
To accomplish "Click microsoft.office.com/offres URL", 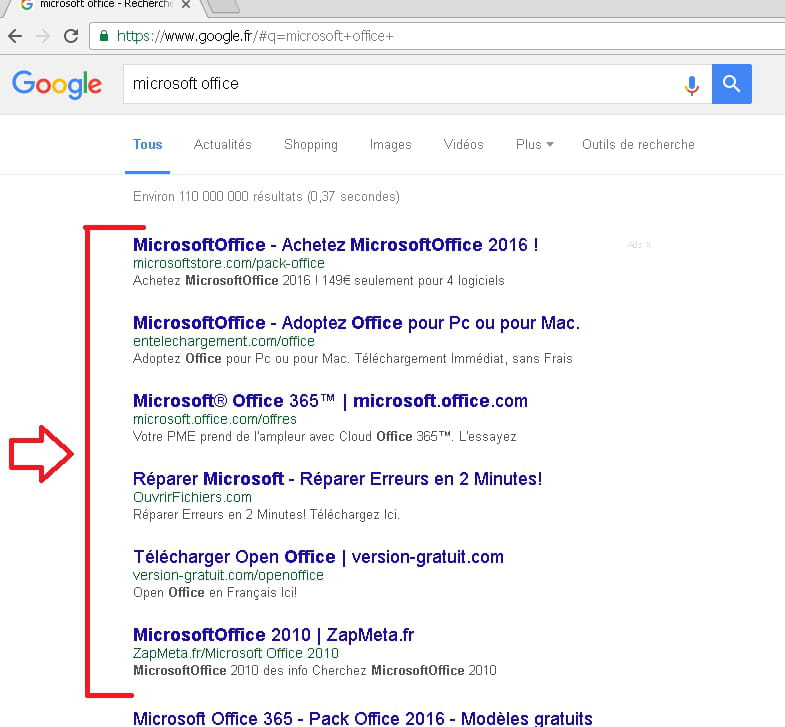I will click(214, 419).
